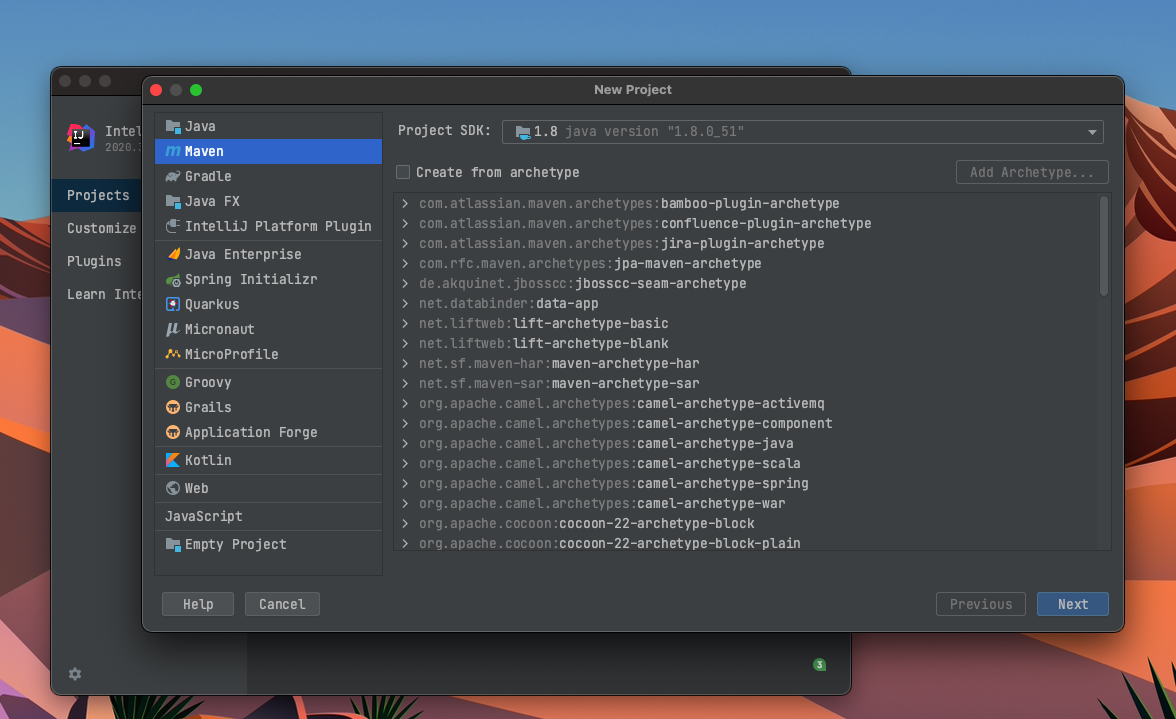1176x719 pixels.
Task: Click the IntelliJ Platform Plugin icon
Action: point(173,226)
